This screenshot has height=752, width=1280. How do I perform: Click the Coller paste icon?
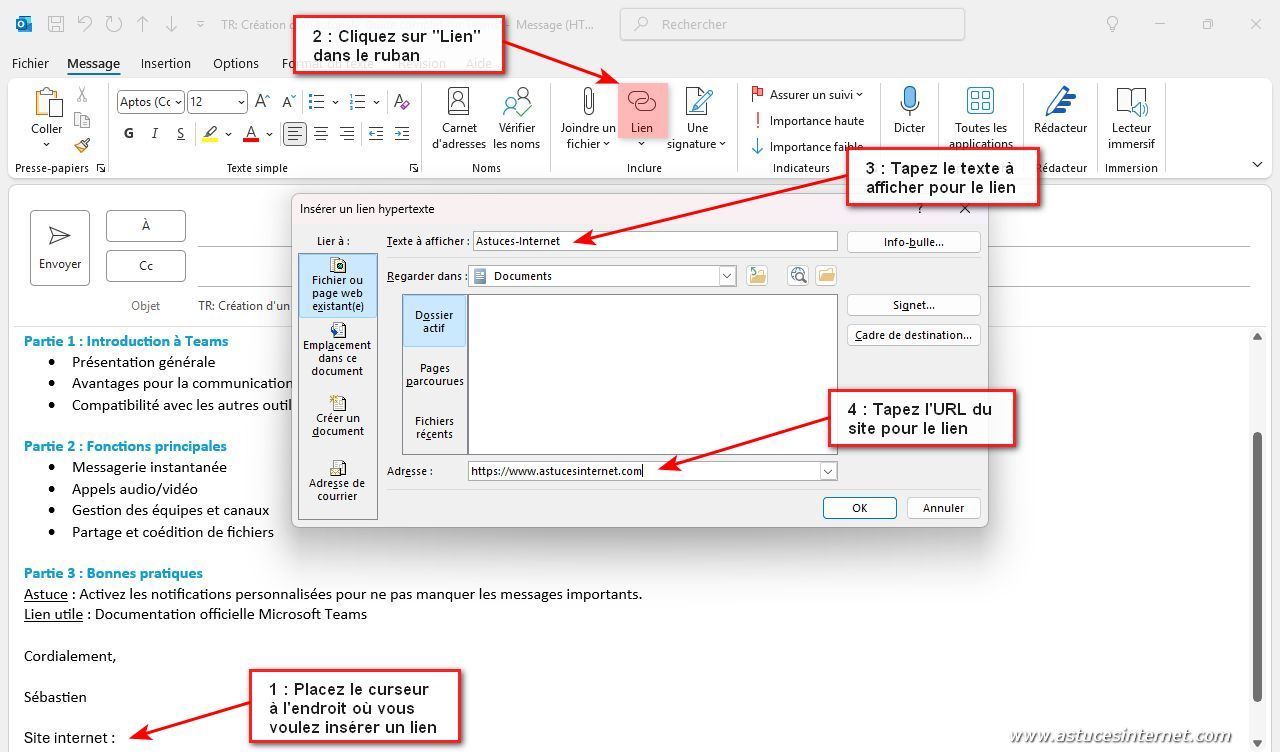(47, 103)
